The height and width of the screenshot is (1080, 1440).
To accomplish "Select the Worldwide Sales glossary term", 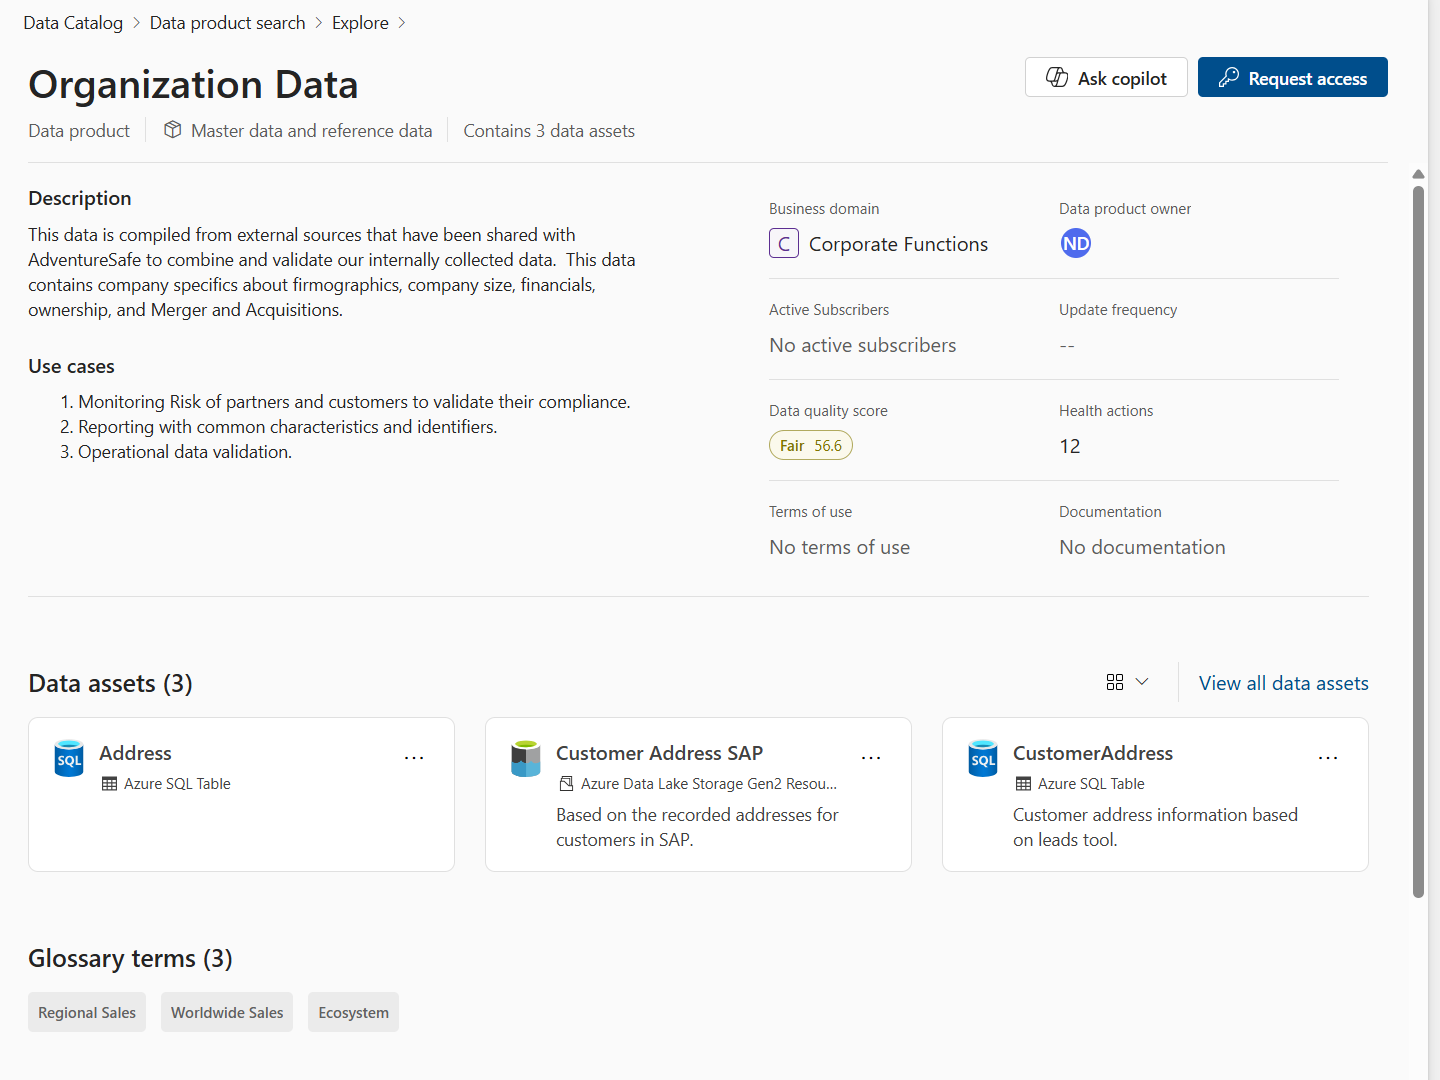I will tap(227, 1012).
